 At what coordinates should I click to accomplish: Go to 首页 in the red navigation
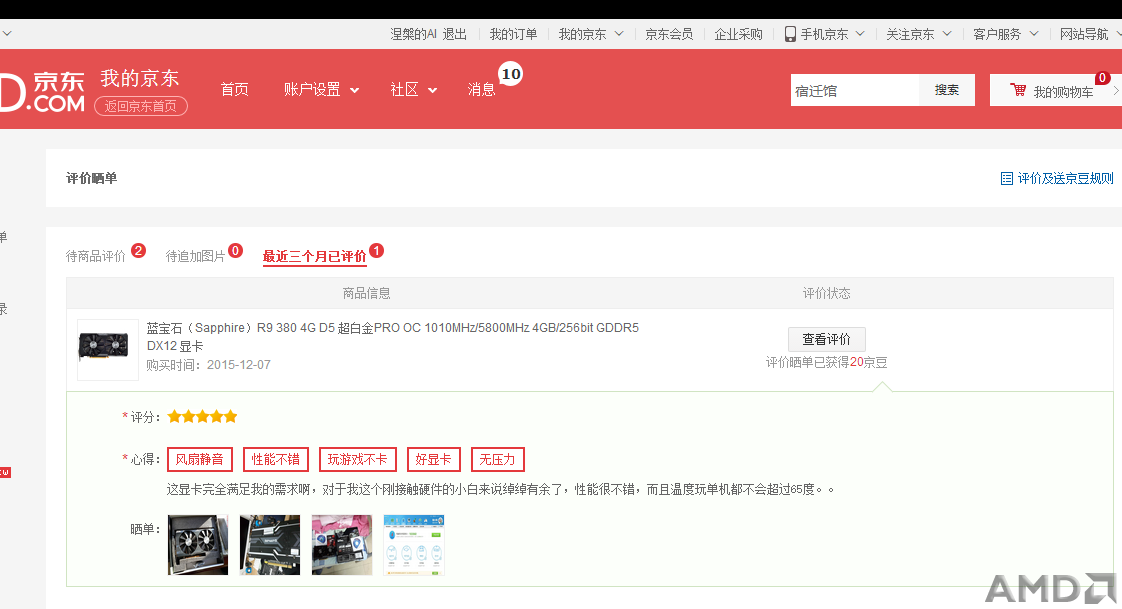click(x=235, y=89)
